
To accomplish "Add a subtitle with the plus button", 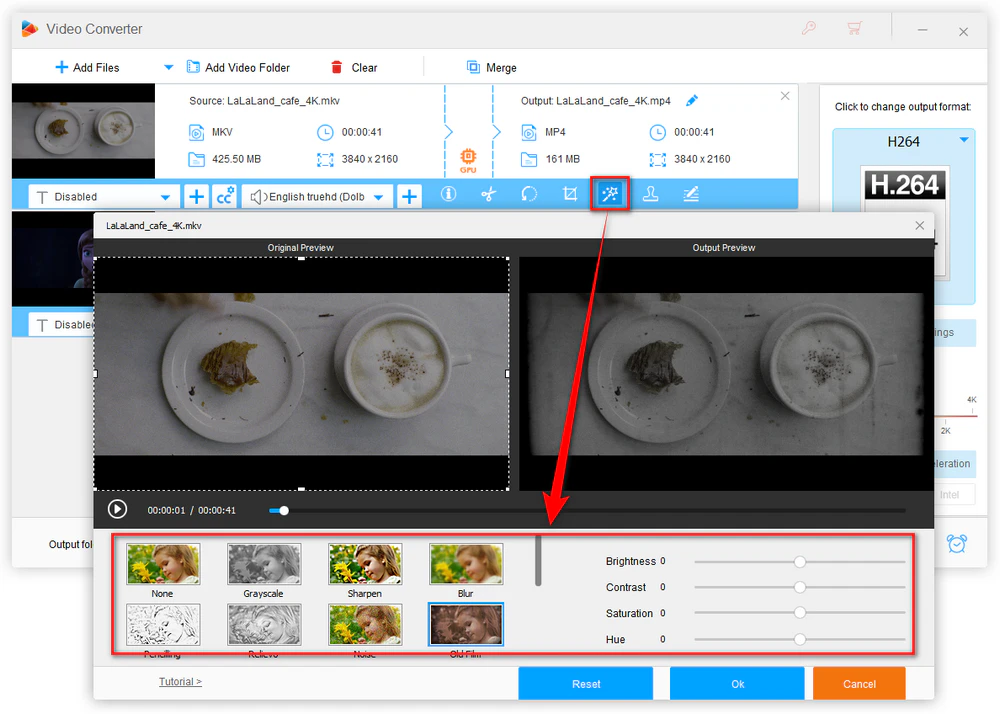I will point(196,196).
